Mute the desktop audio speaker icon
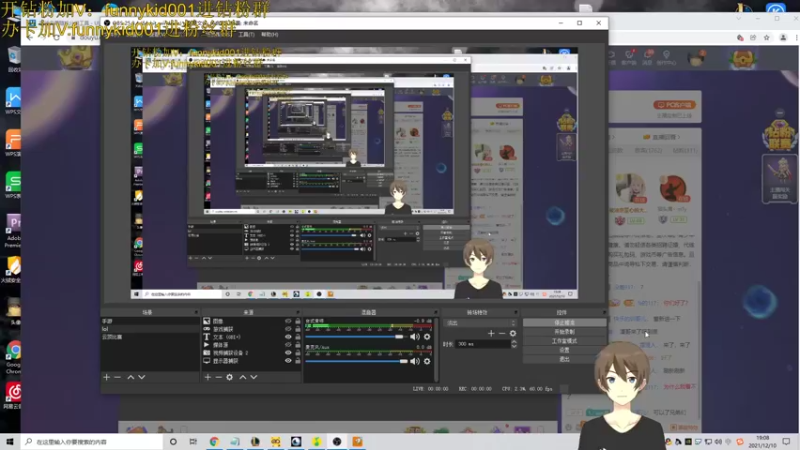Viewport: 800px width, 450px height. coord(415,337)
